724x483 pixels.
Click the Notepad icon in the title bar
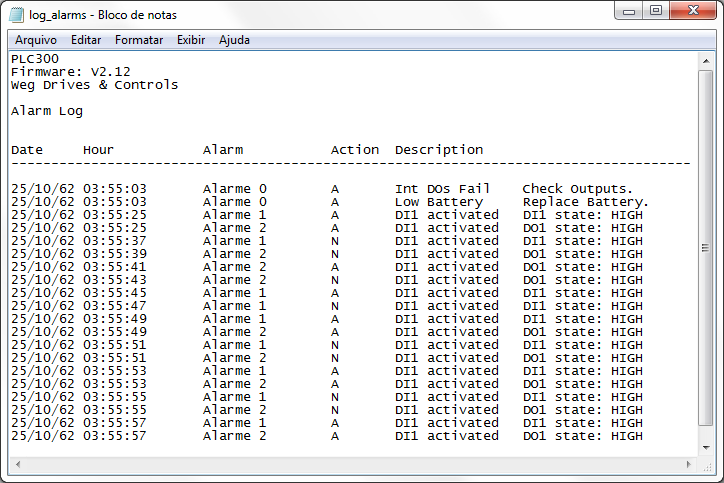[x=18, y=15]
